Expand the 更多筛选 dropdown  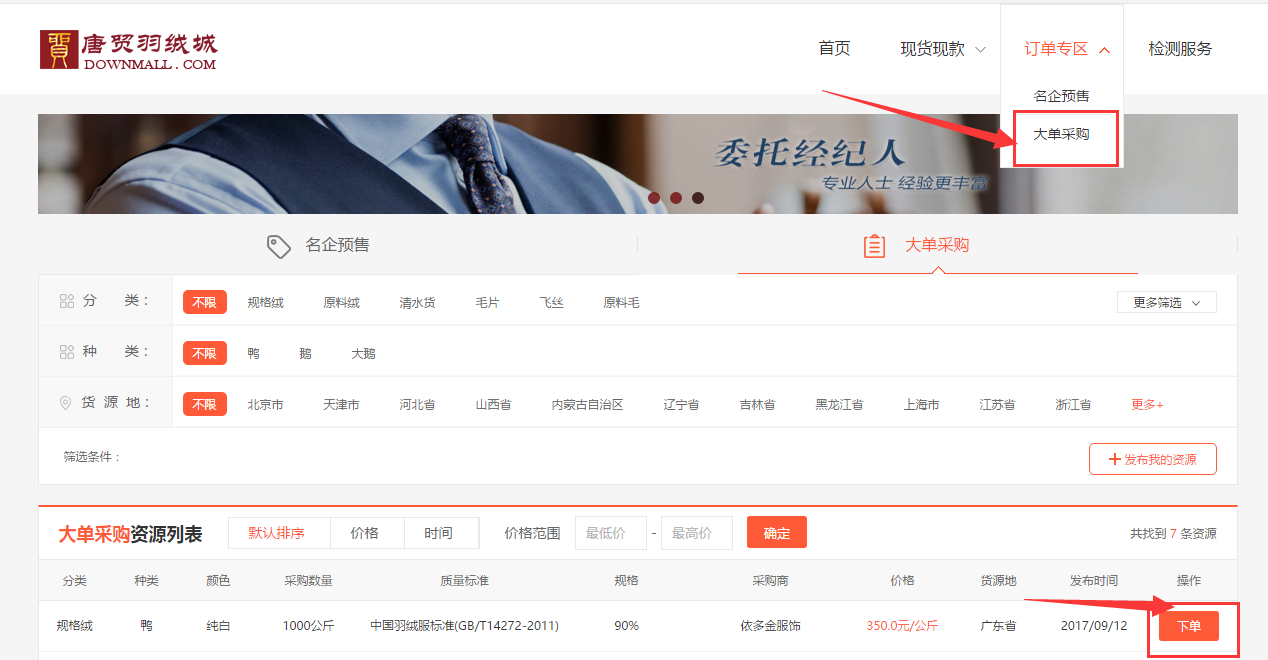[1167, 302]
